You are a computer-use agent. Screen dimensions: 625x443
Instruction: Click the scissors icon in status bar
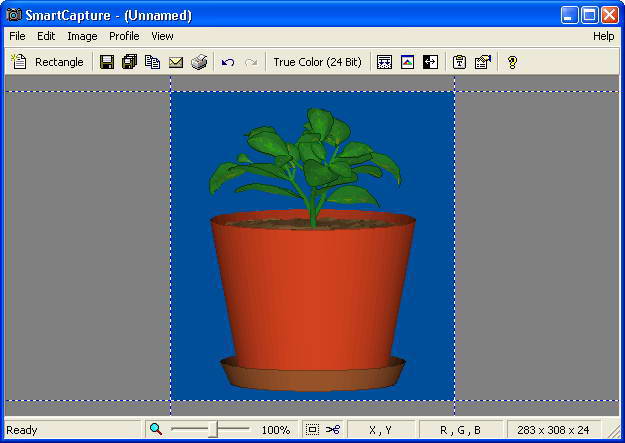coord(333,430)
